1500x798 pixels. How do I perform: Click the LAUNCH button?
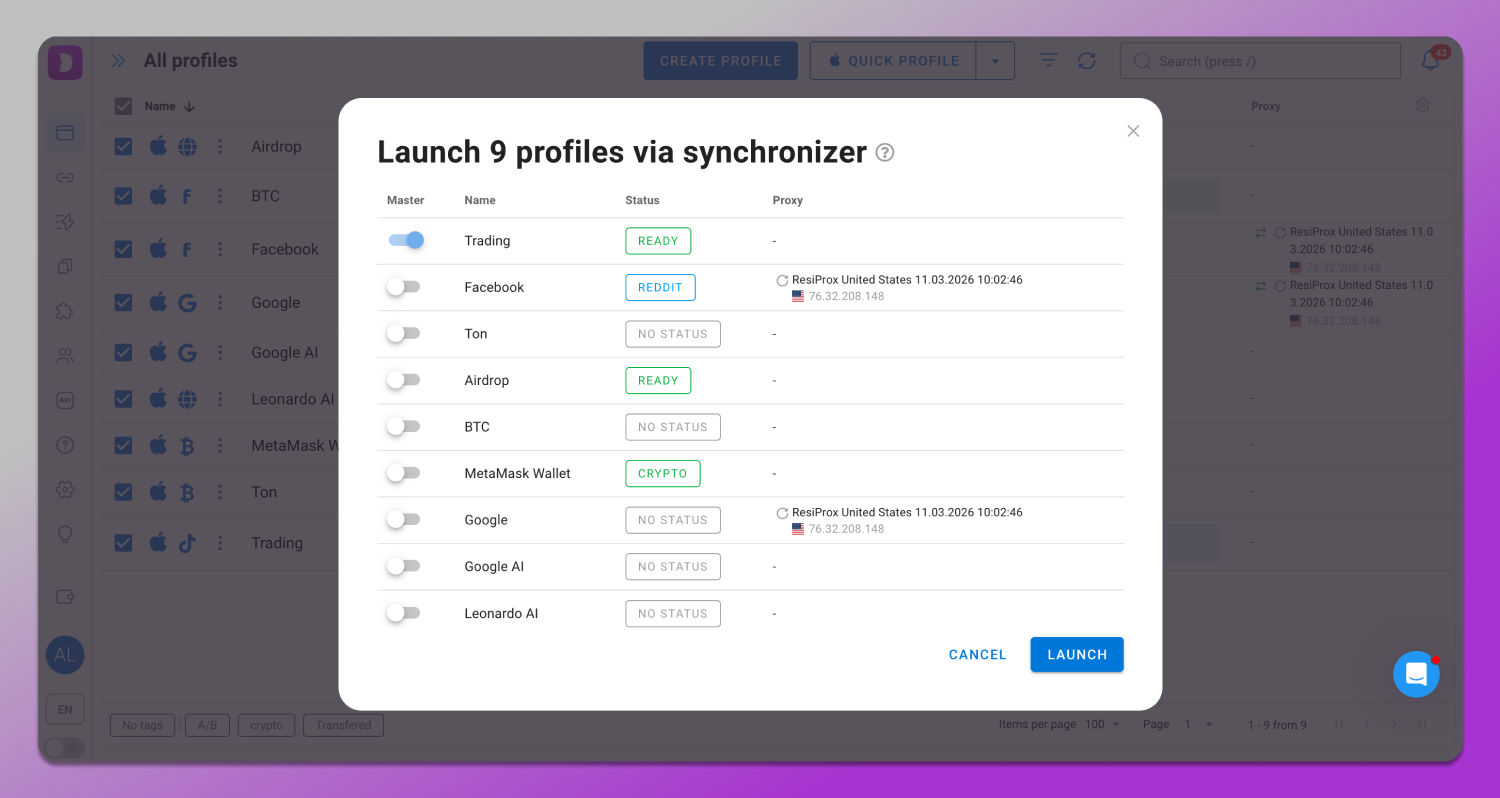[x=1077, y=654]
